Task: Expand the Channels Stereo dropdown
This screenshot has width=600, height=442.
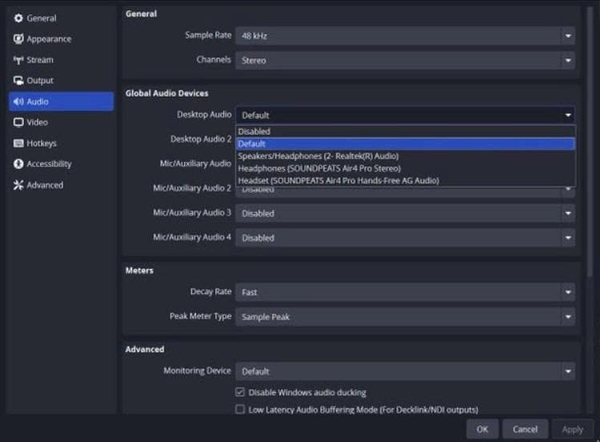Action: (x=405, y=60)
